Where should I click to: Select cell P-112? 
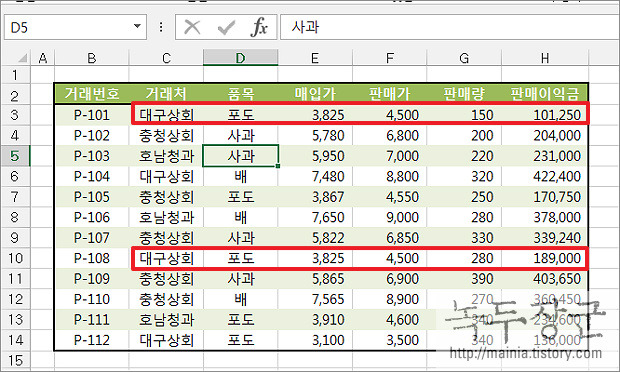[92, 340]
